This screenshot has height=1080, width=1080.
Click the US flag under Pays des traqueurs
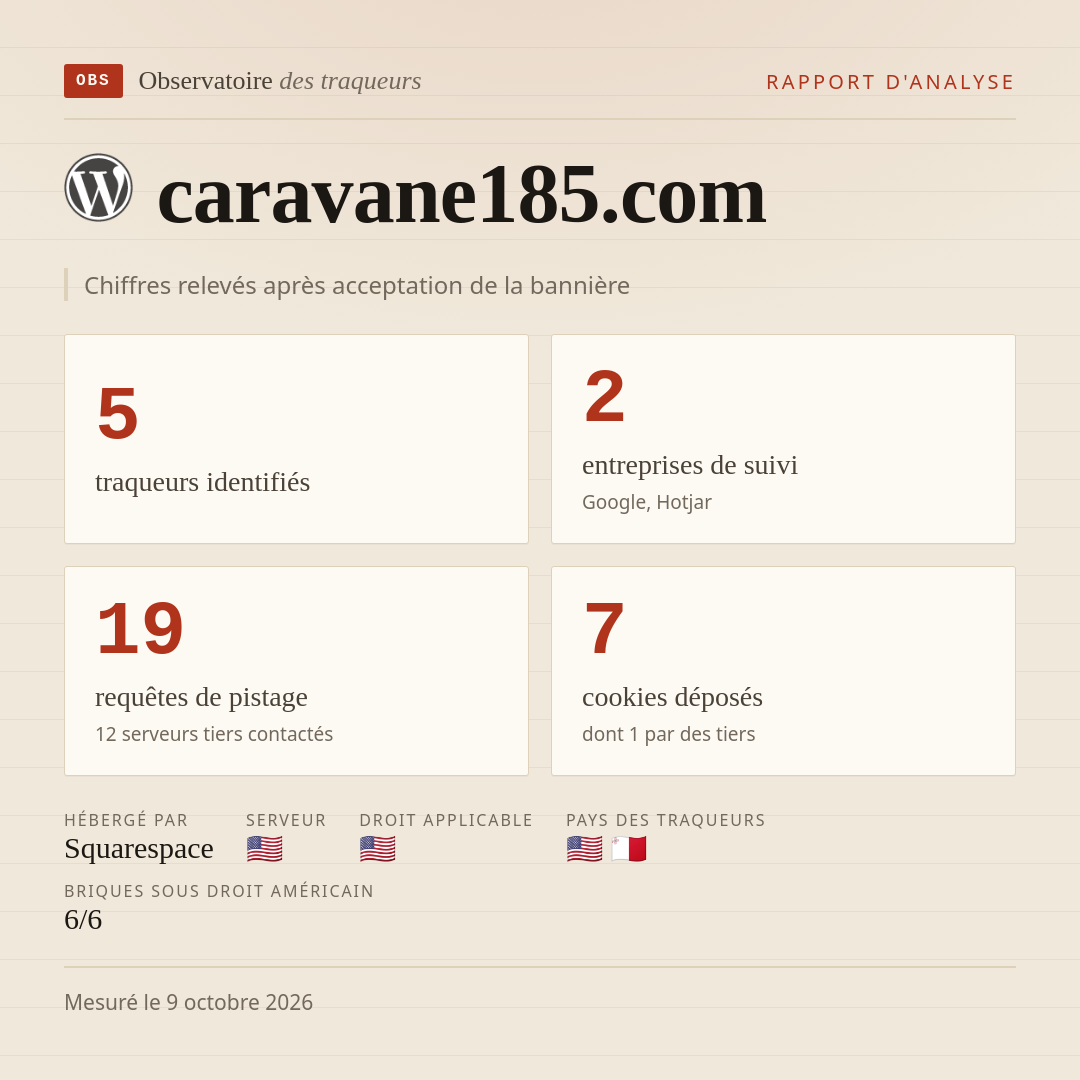[x=584, y=849]
